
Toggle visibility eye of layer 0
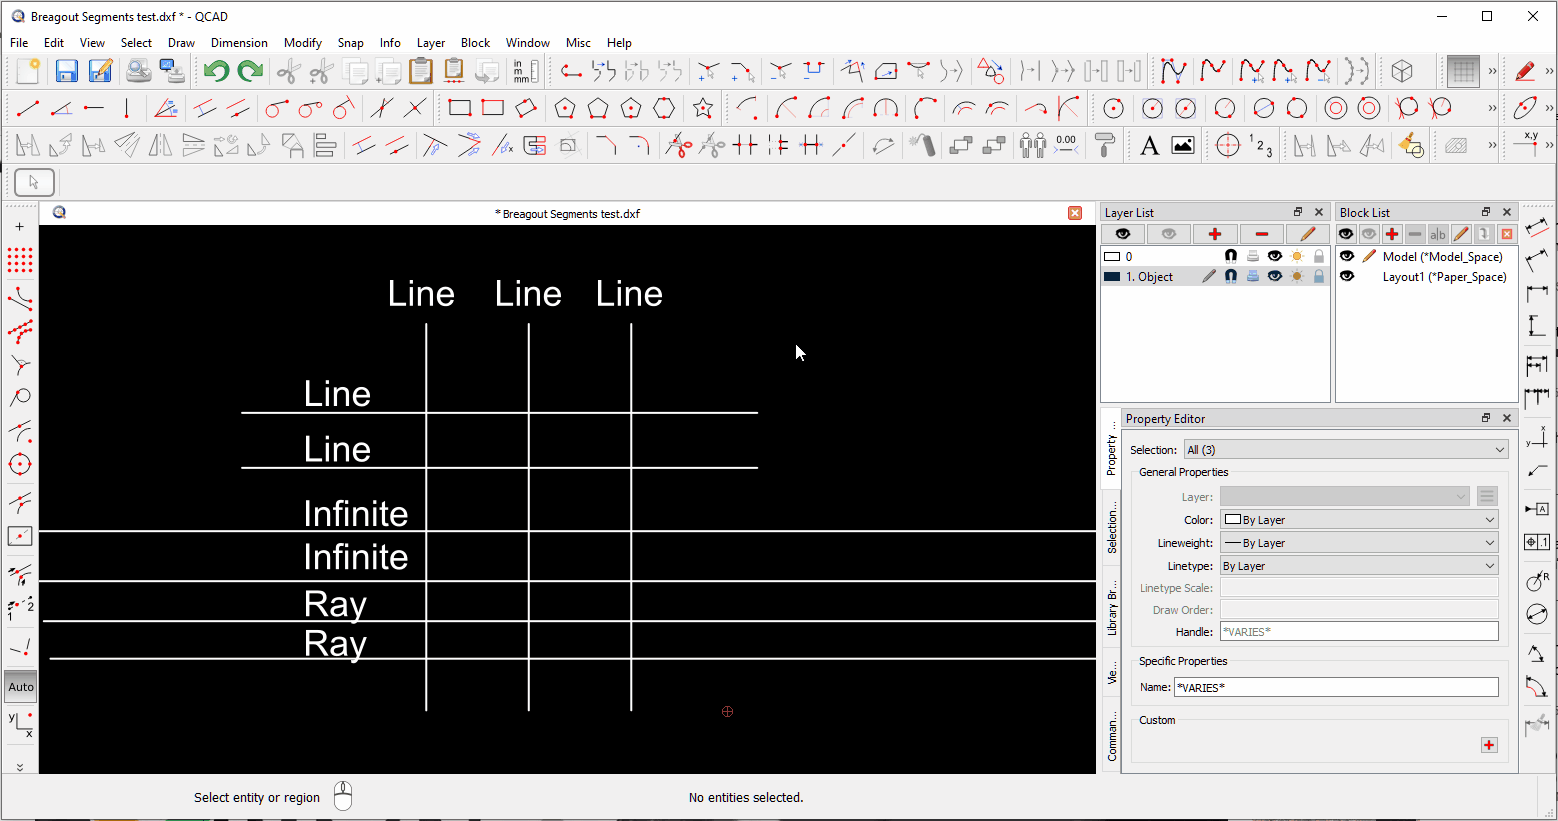1274,257
